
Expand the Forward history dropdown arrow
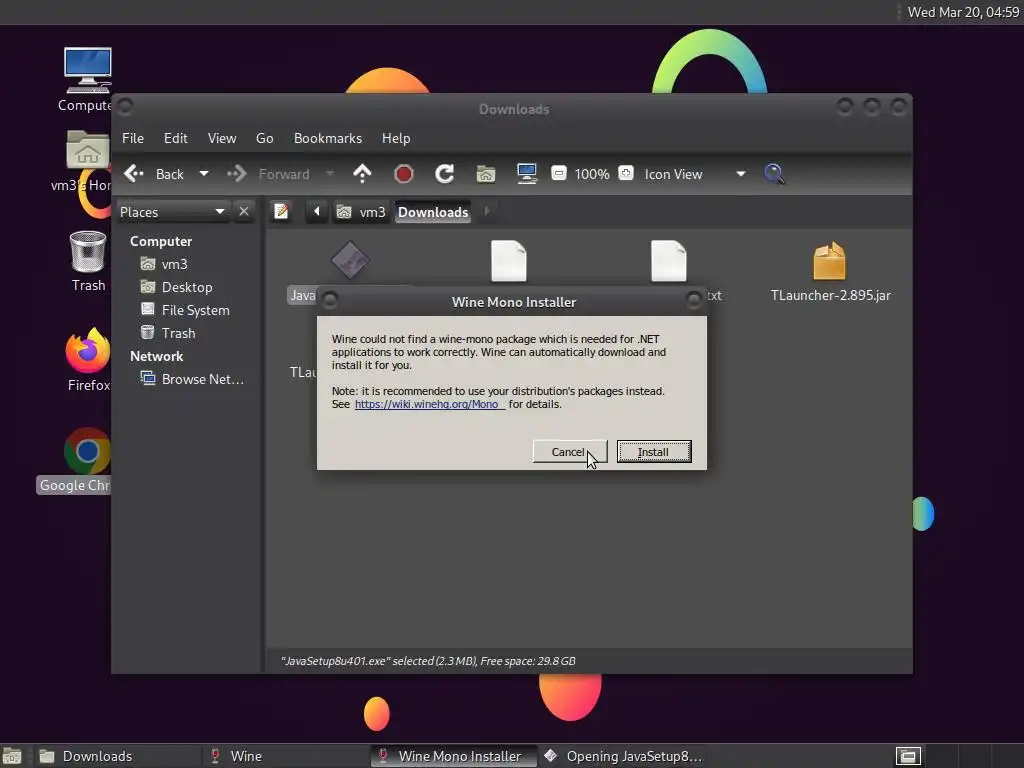330,174
